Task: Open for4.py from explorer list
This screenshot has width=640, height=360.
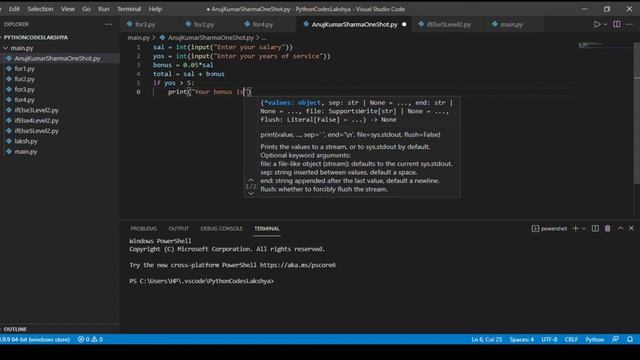Action: (24, 100)
